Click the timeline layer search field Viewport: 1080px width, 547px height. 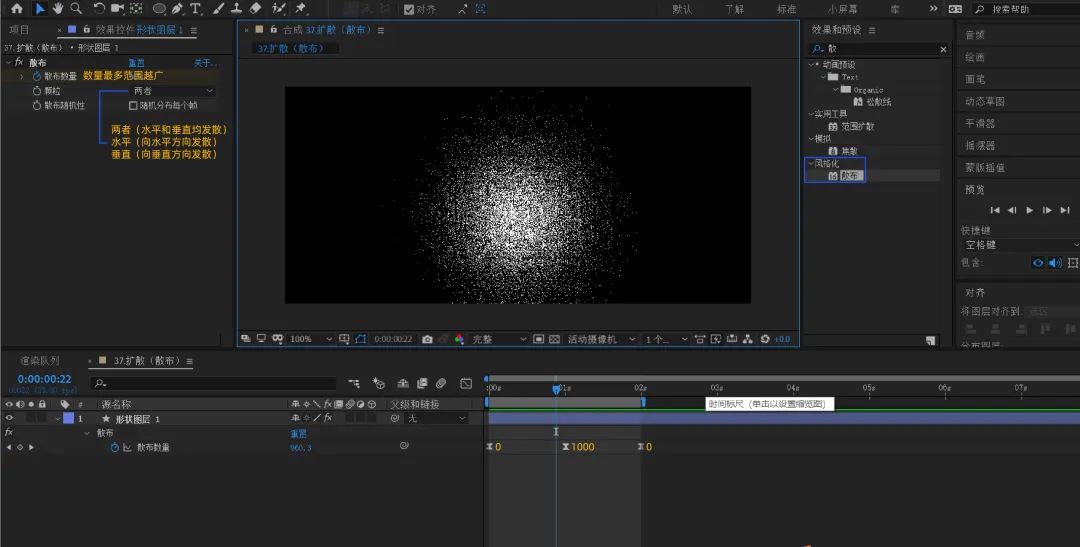pyautogui.click(x=214, y=383)
